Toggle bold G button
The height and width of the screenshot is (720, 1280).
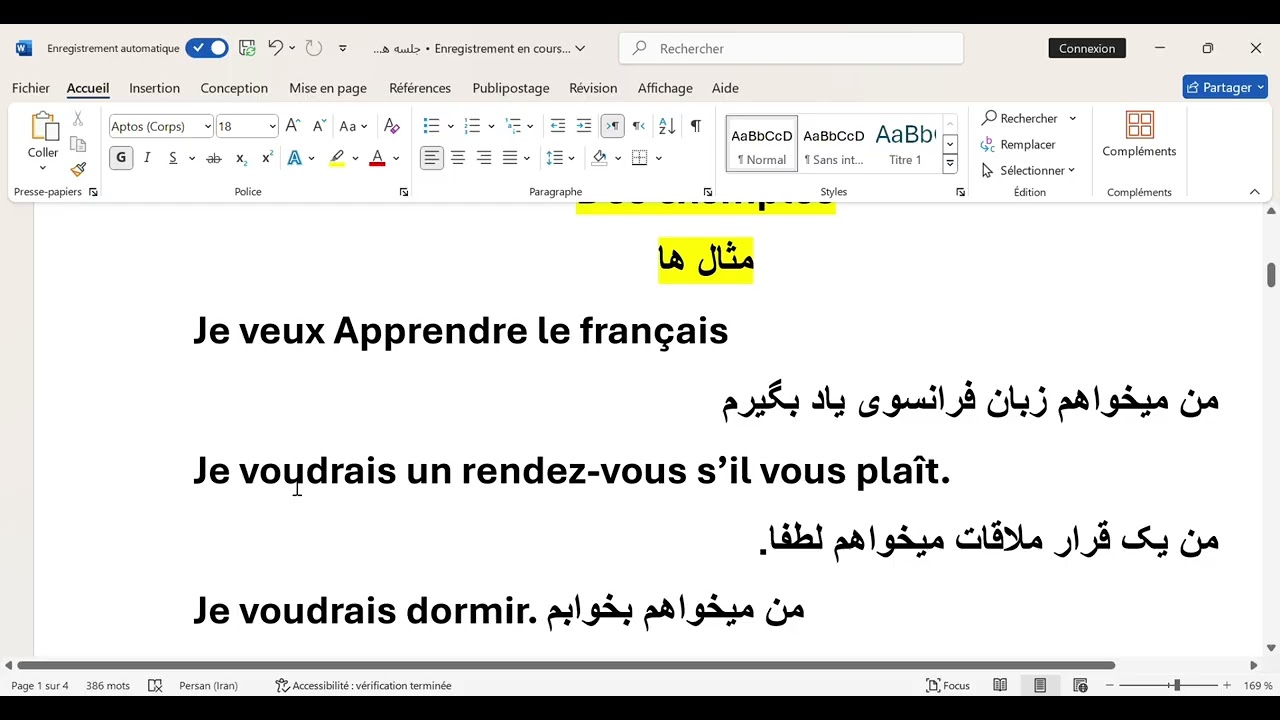121,158
